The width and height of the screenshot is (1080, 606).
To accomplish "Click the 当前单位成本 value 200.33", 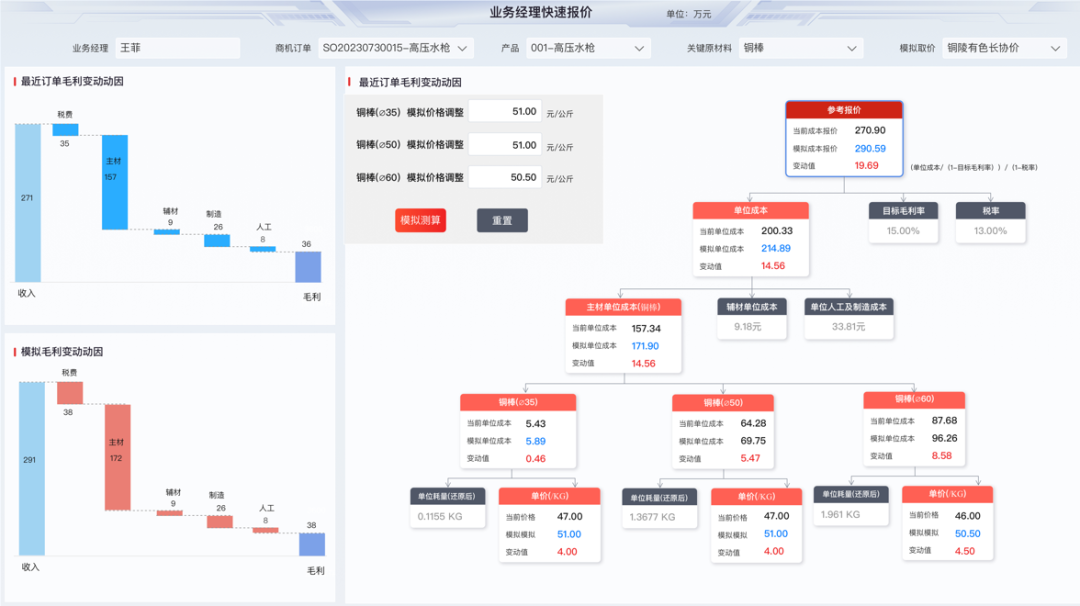I will tap(777, 231).
